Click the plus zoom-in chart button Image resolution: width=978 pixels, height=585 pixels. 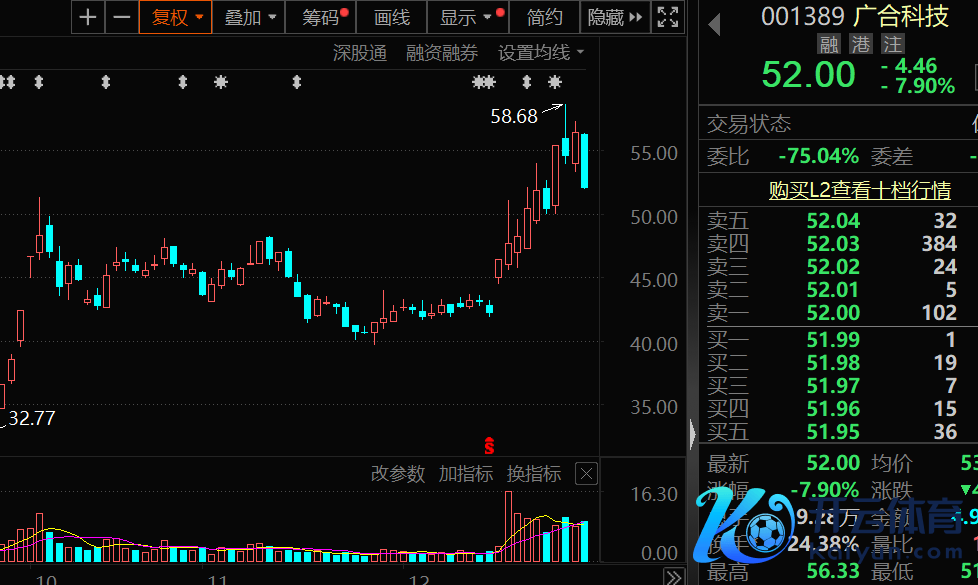tap(89, 17)
